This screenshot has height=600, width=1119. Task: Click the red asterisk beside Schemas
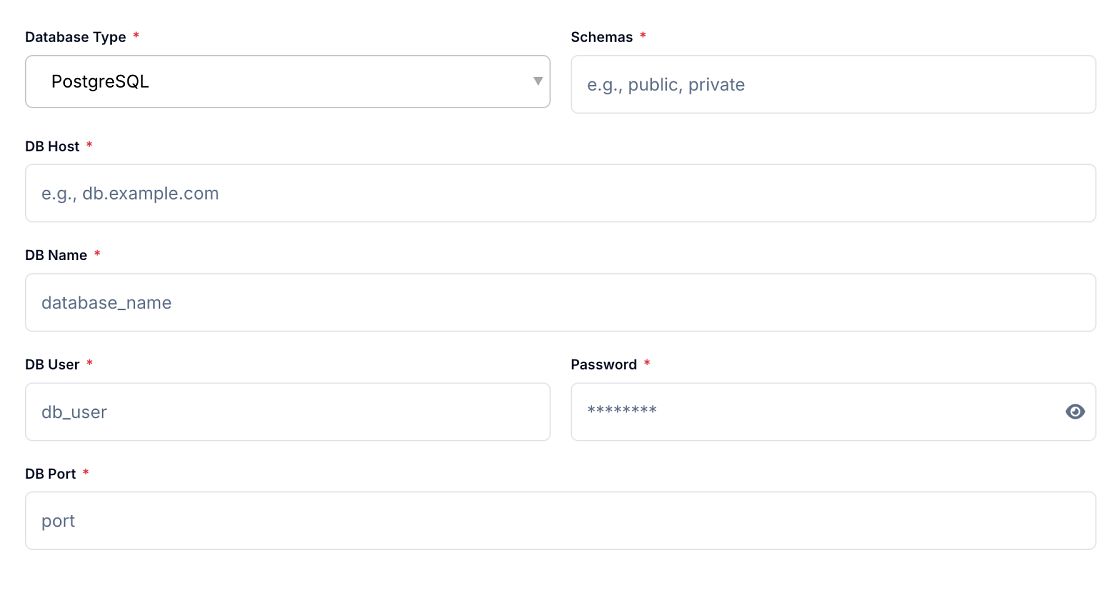tap(643, 36)
